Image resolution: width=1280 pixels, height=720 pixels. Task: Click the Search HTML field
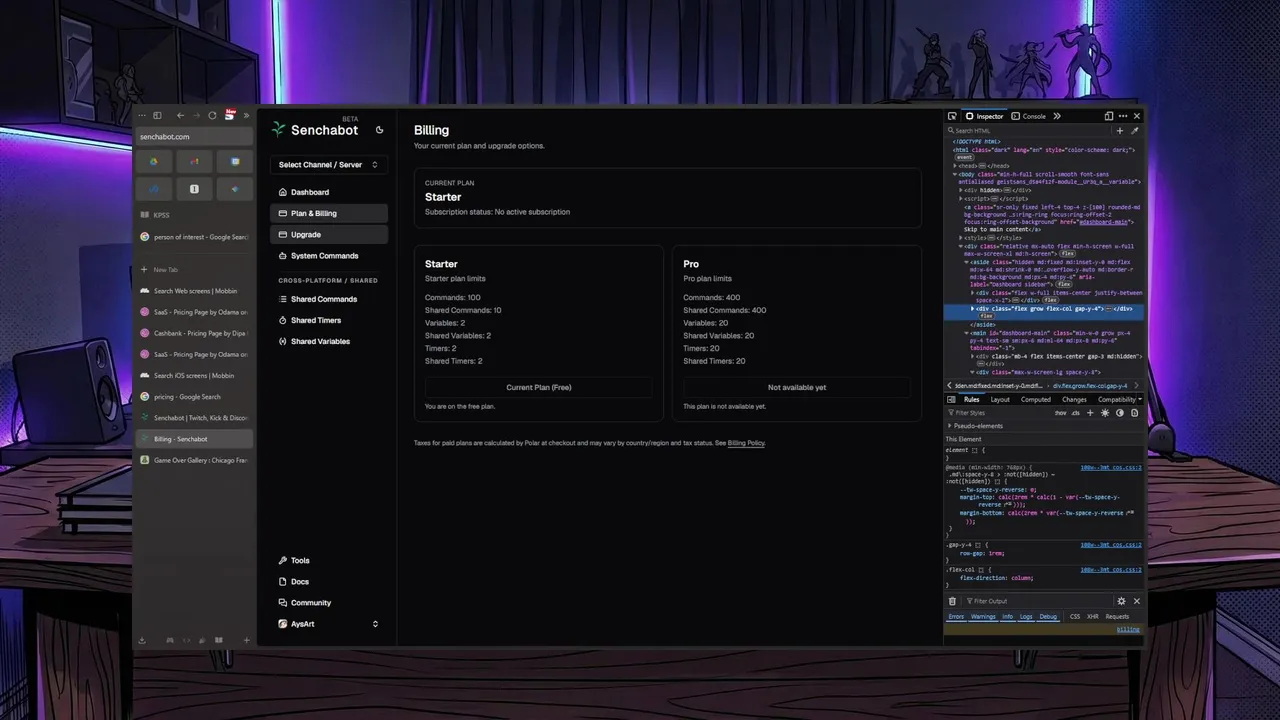point(1029,131)
